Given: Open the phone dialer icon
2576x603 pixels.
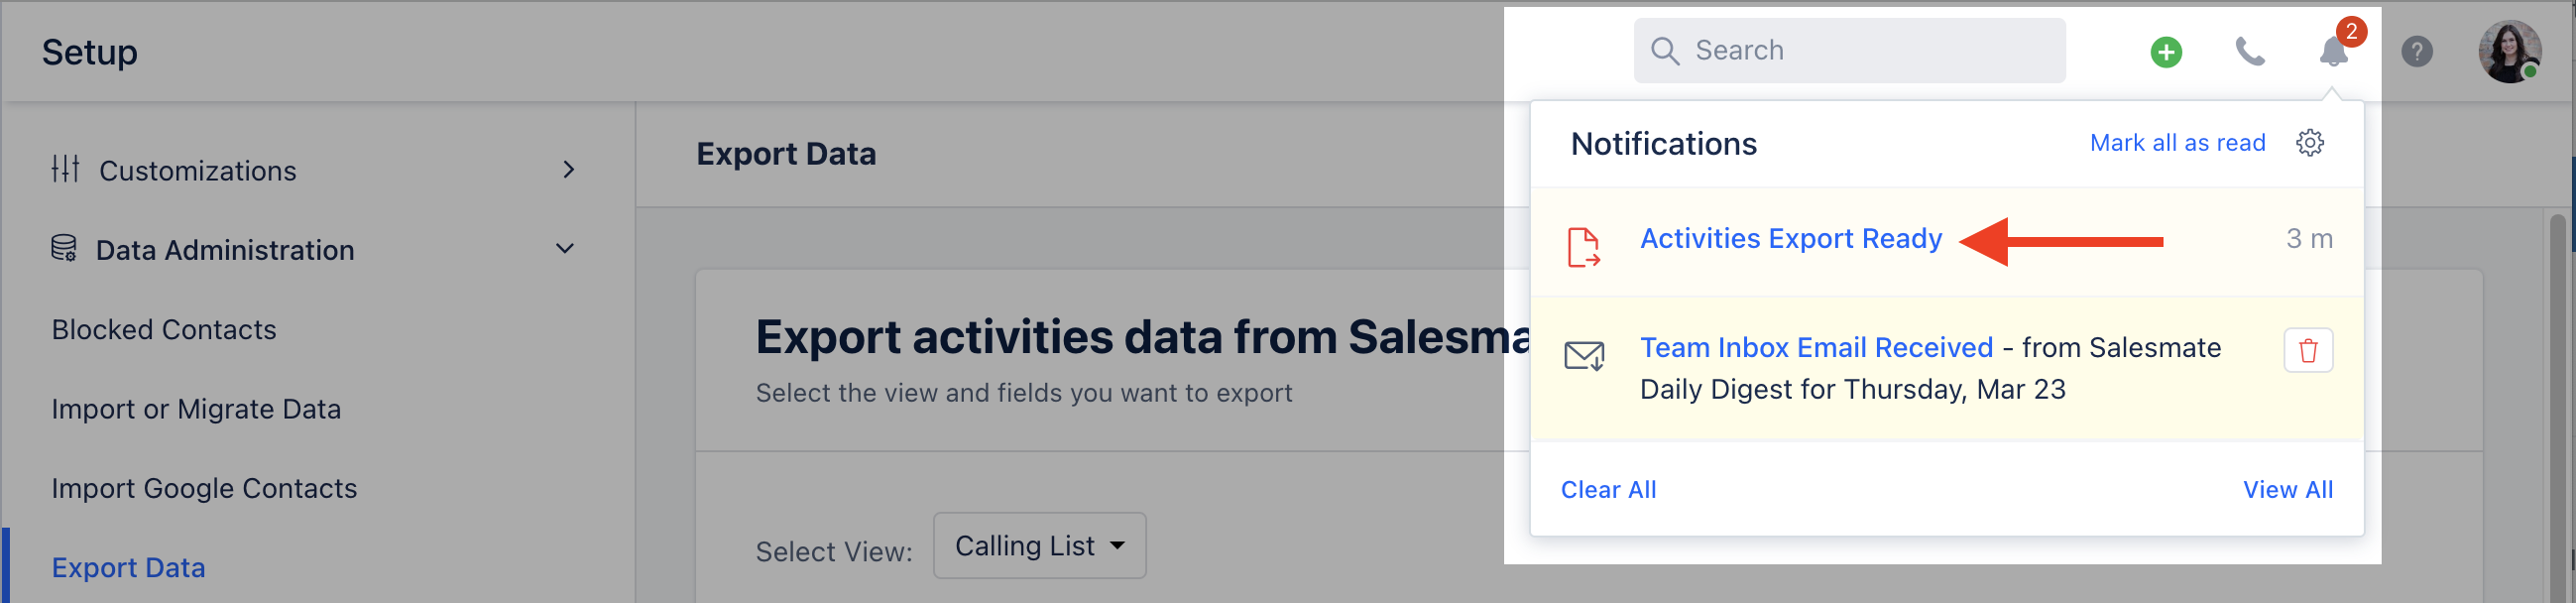Looking at the screenshot, I should point(2250,52).
